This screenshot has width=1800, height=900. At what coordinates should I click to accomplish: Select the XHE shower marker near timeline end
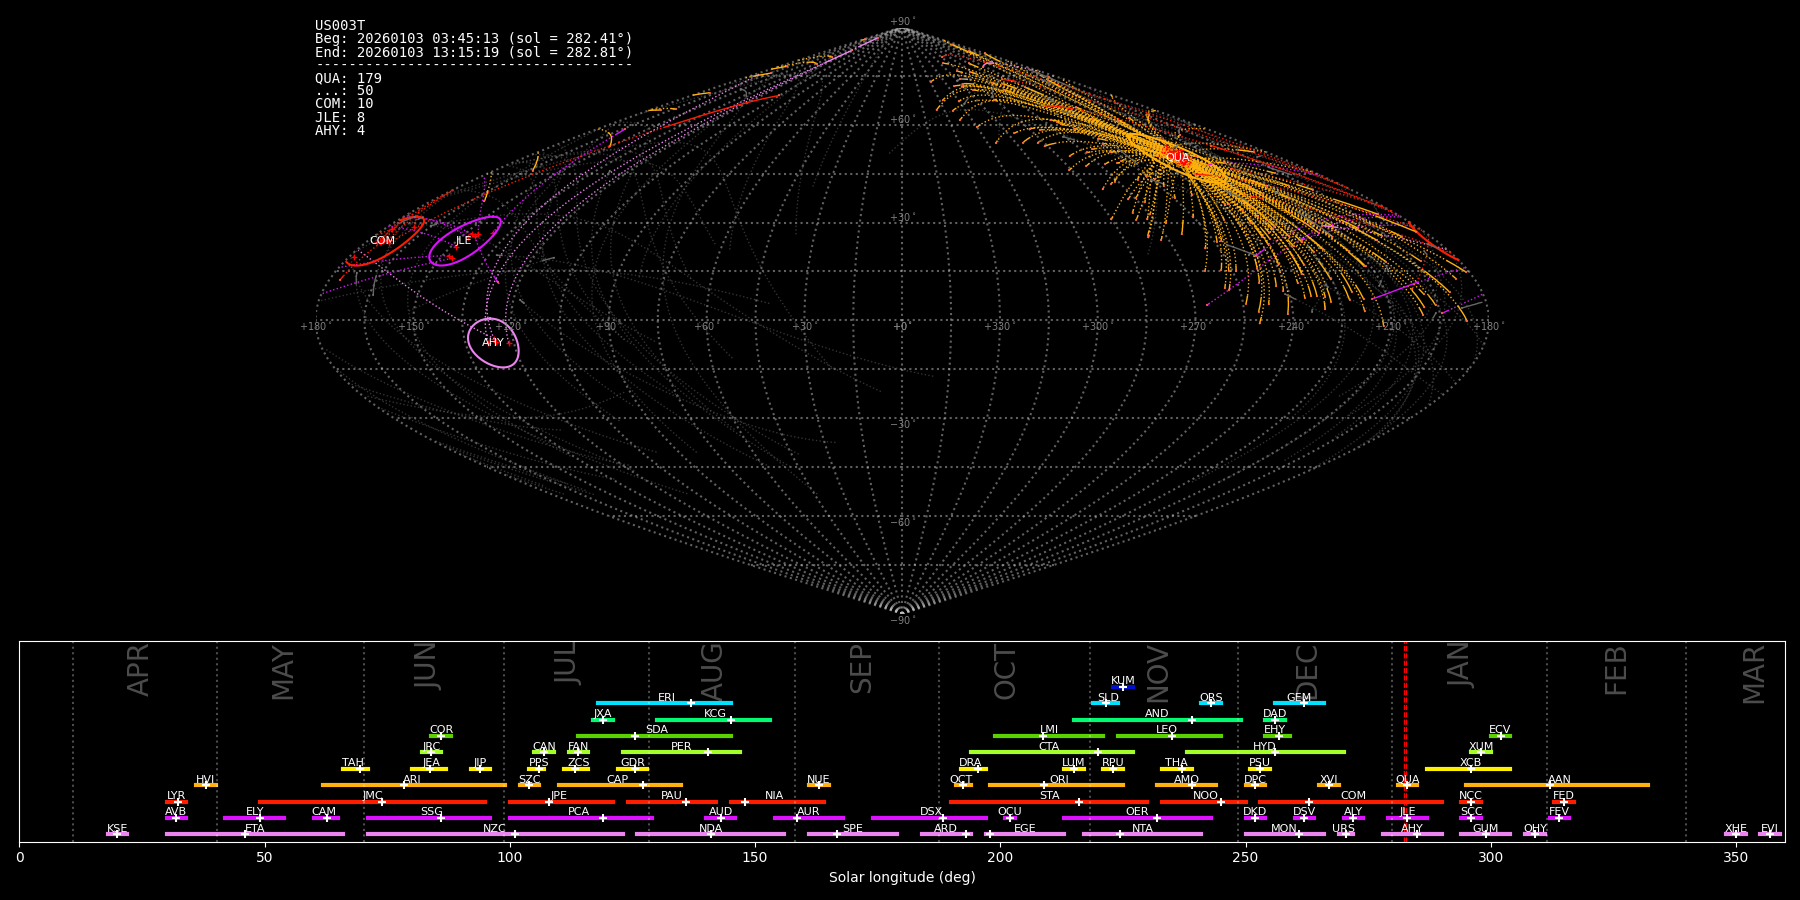(1736, 833)
